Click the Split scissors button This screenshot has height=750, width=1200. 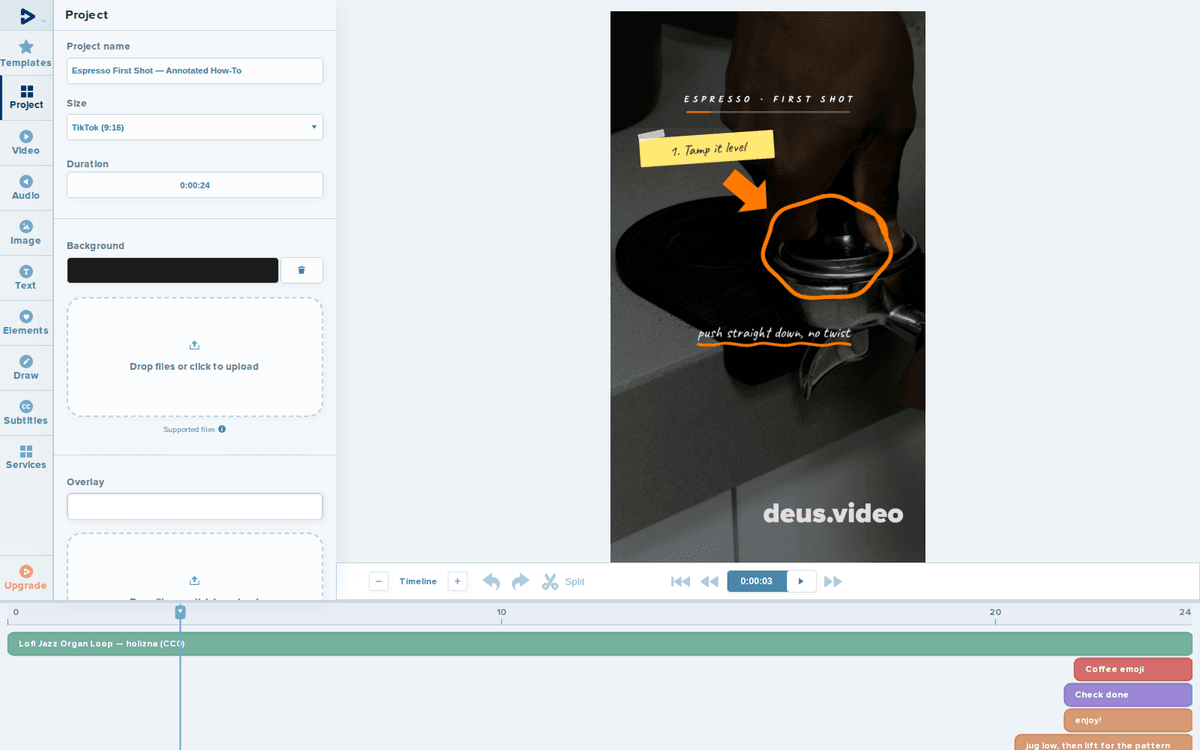click(563, 581)
